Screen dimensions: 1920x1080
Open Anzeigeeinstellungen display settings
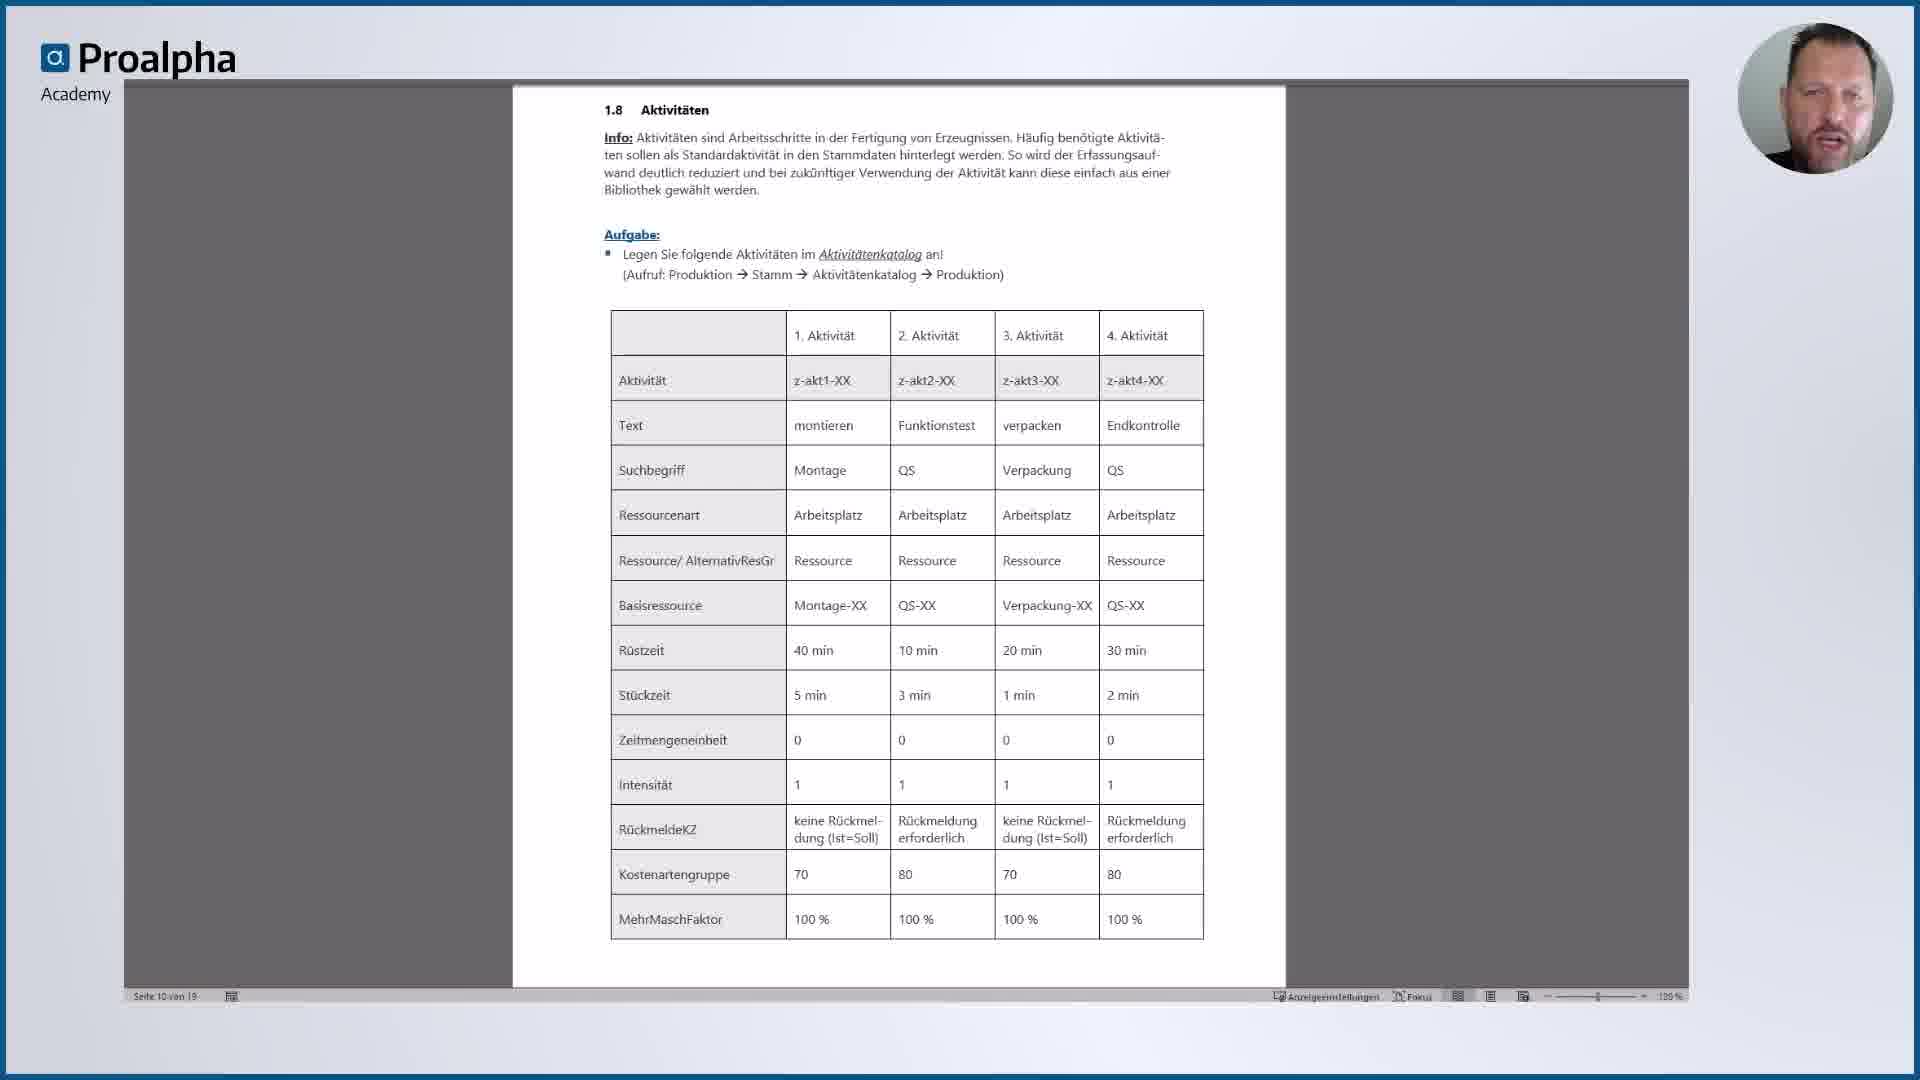1326,996
